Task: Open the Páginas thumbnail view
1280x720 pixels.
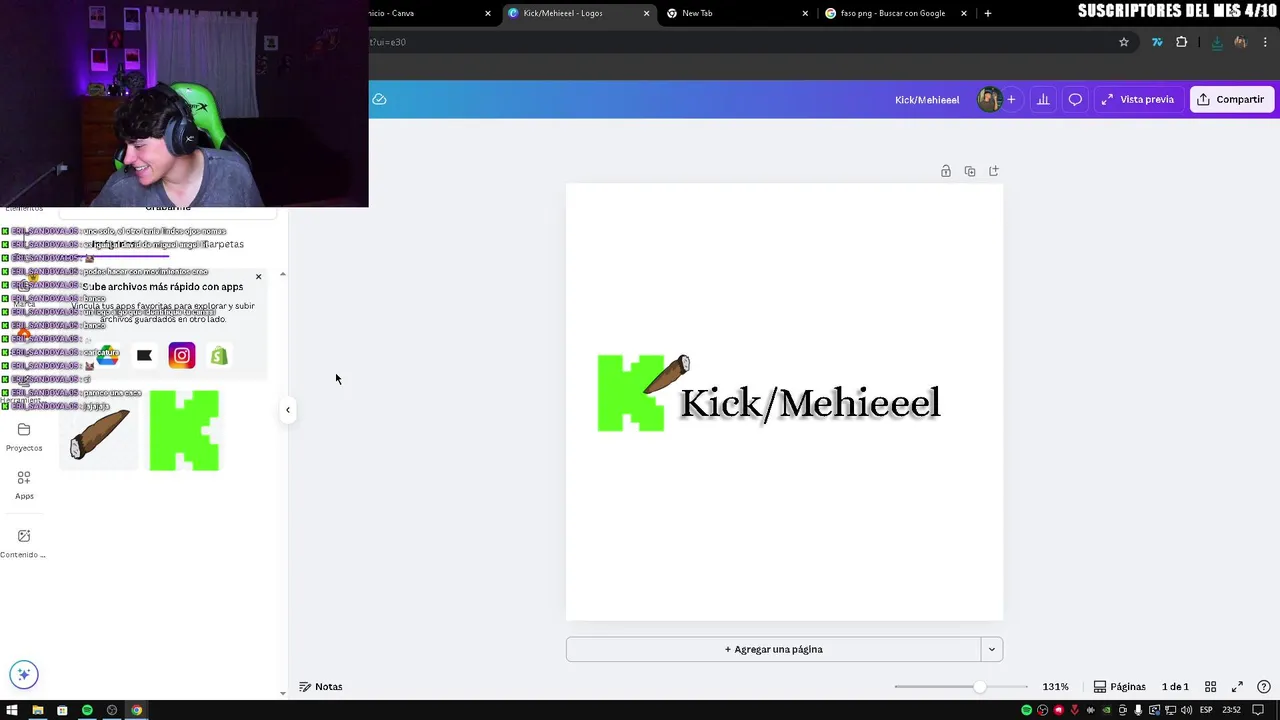Action: [1119, 687]
